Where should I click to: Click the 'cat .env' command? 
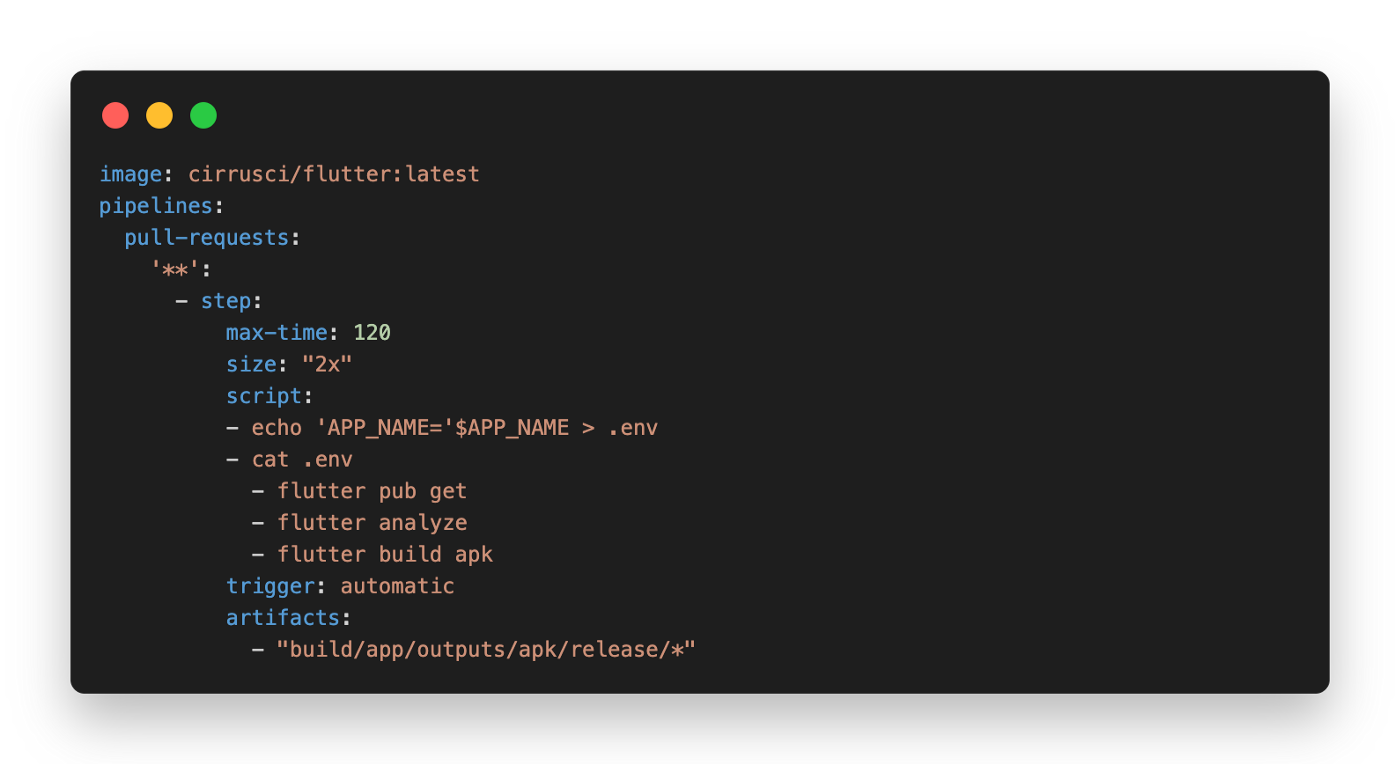point(302,460)
